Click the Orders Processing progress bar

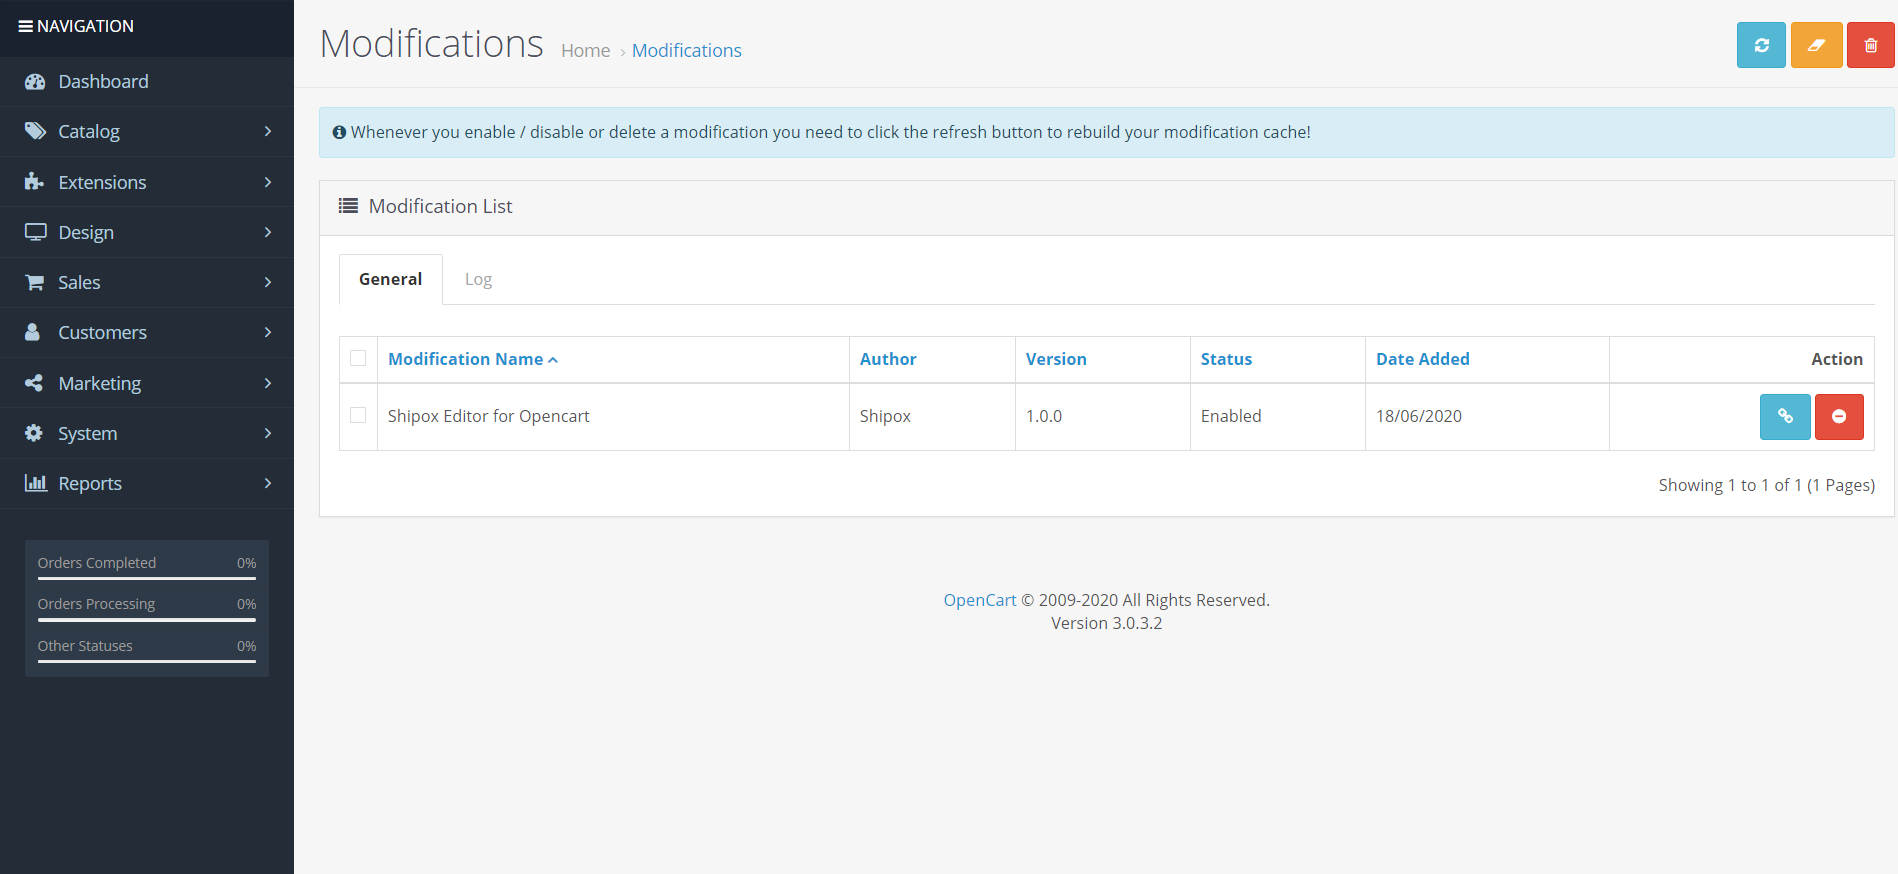(147, 620)
